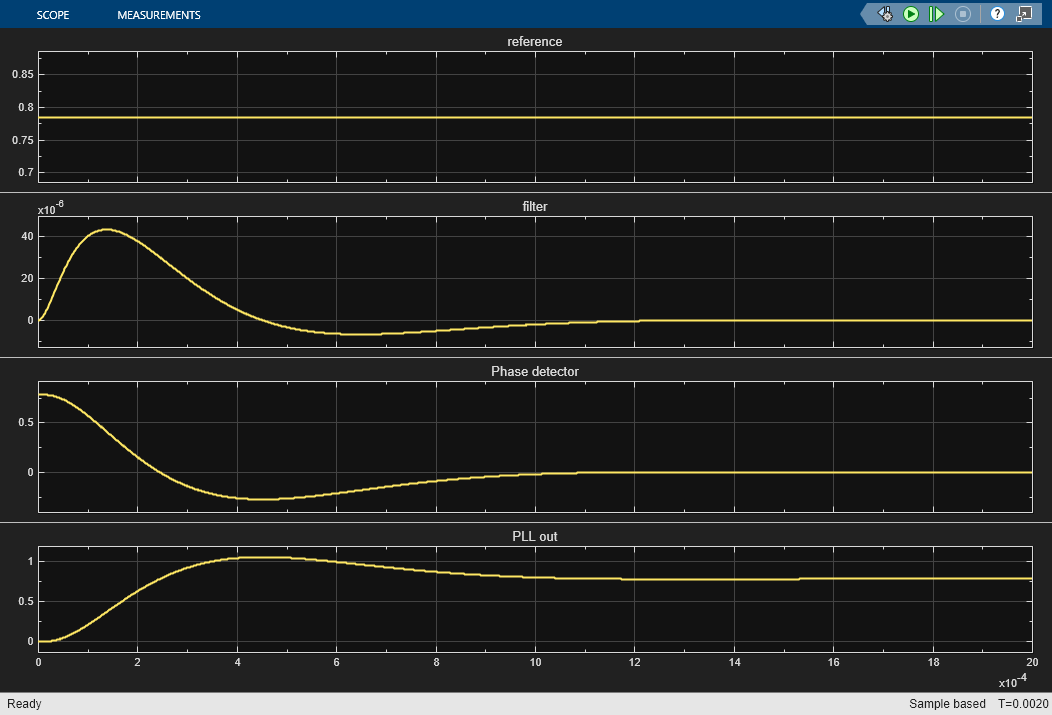Switch to the SCOPE tab
Screen dimensions: 1052x715
pos(52,15)
